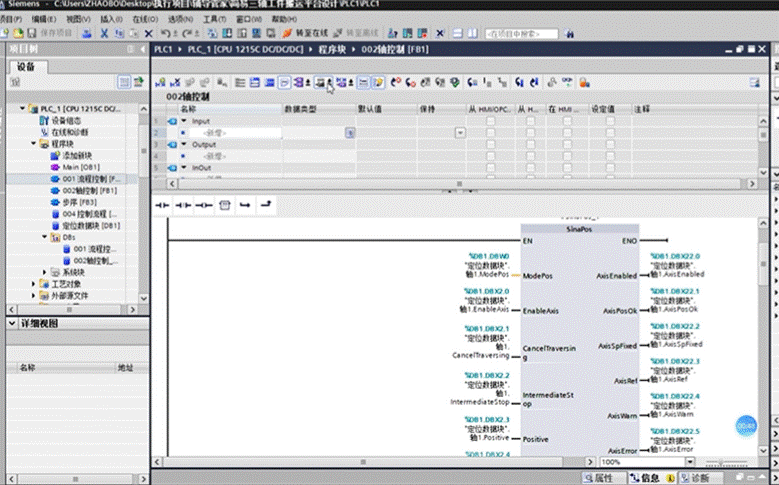Toggle 在 HMI checkbox in Input row
The image size is (779, 485).
tap(567, 121)
